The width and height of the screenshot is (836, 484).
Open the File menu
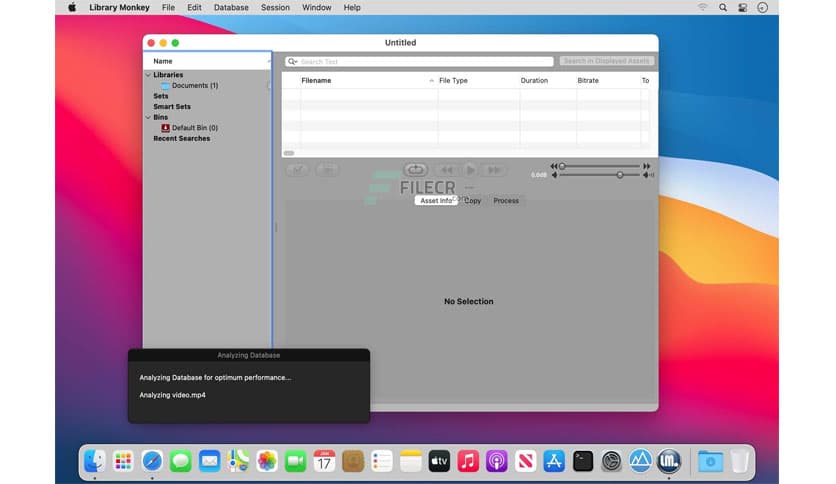coord(168,7)
